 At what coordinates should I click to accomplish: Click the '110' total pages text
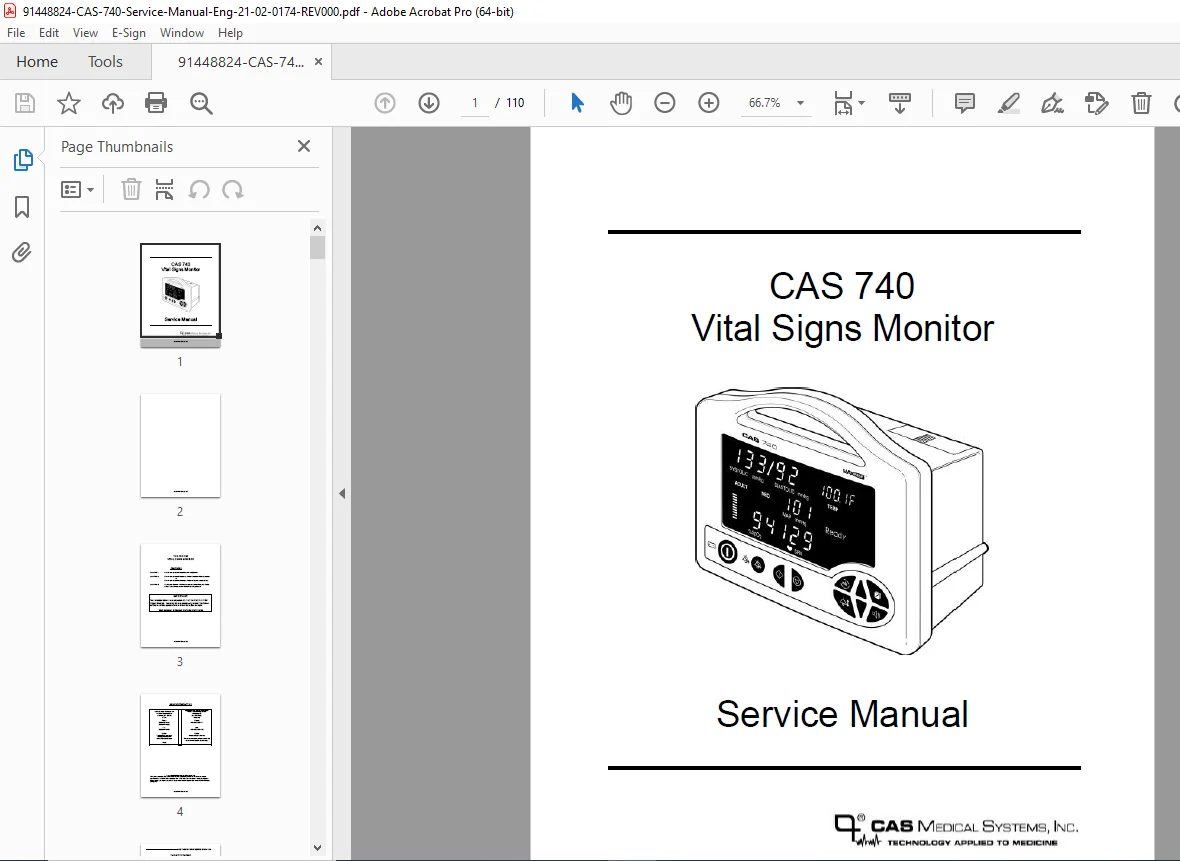(515, 103)
